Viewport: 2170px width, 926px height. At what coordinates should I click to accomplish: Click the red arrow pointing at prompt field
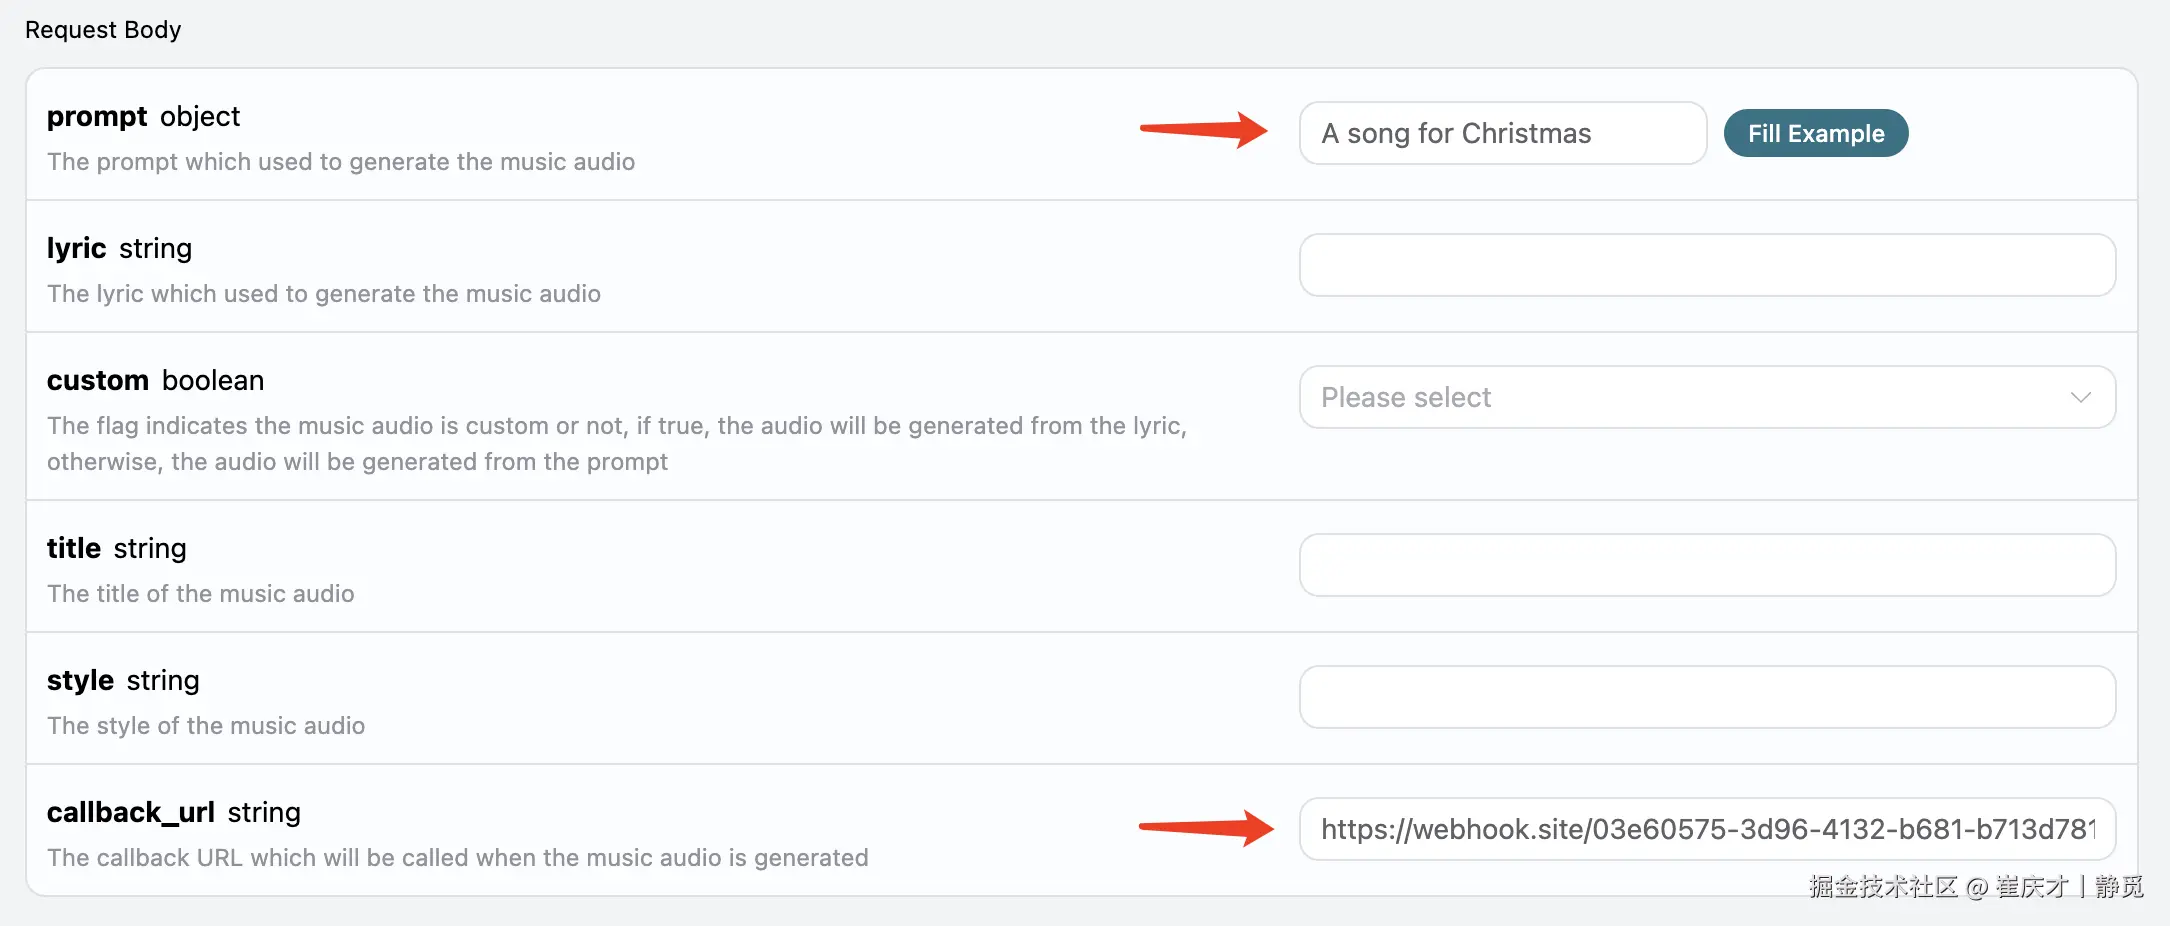tap(1204, 129)
